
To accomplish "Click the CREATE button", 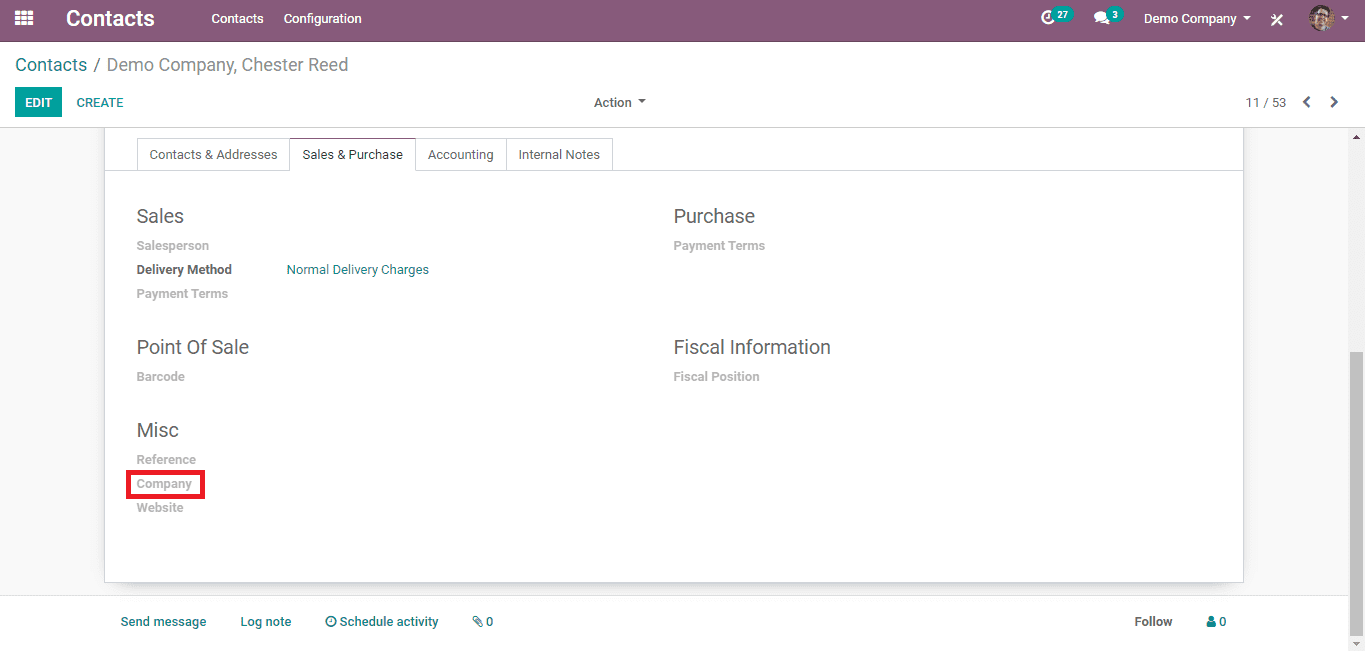I will coord(100,103).
